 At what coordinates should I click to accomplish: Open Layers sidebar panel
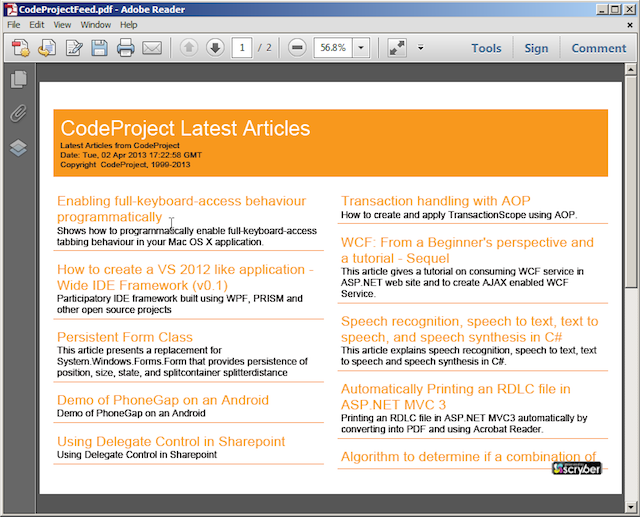coord(18,148)
